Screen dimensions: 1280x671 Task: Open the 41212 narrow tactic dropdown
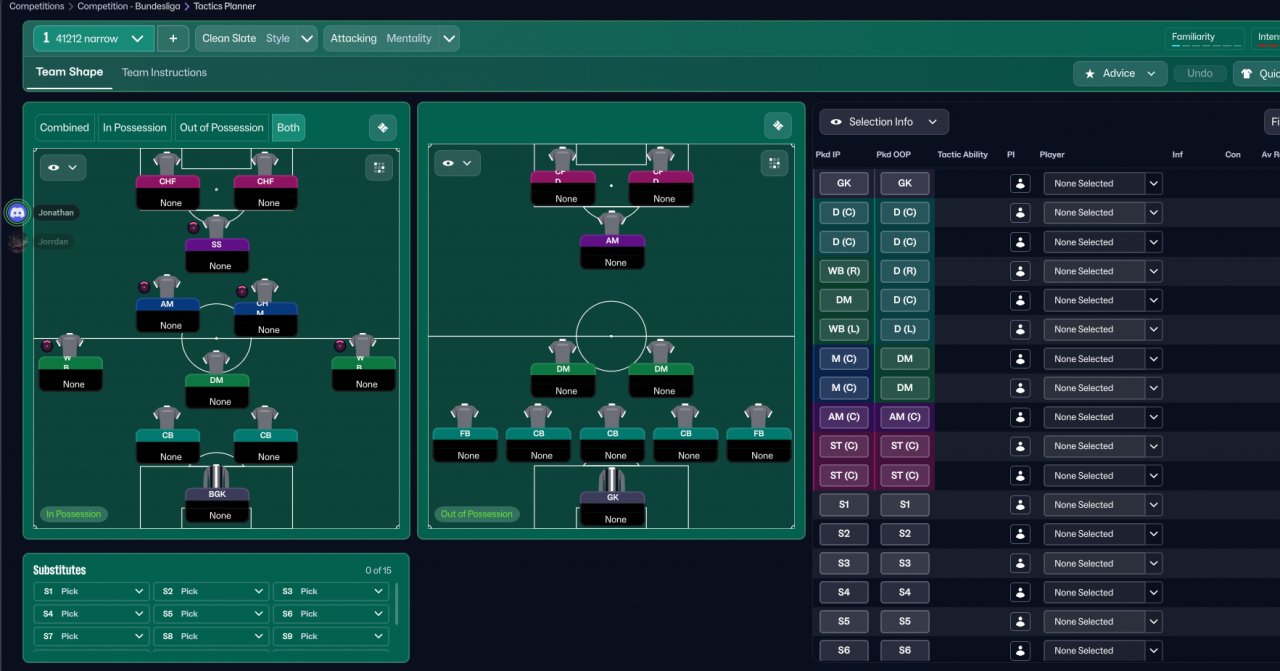[x=93, y=38]
